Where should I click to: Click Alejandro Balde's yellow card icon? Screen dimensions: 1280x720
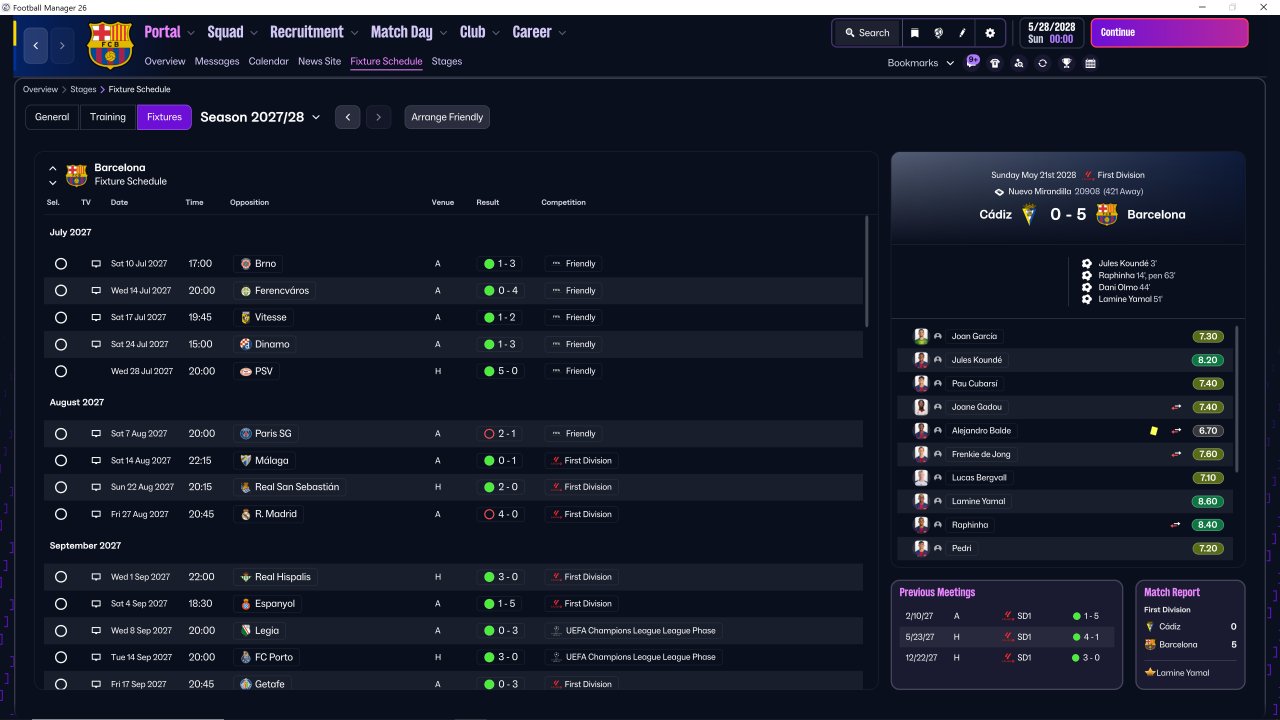[x=1154, y=431]
